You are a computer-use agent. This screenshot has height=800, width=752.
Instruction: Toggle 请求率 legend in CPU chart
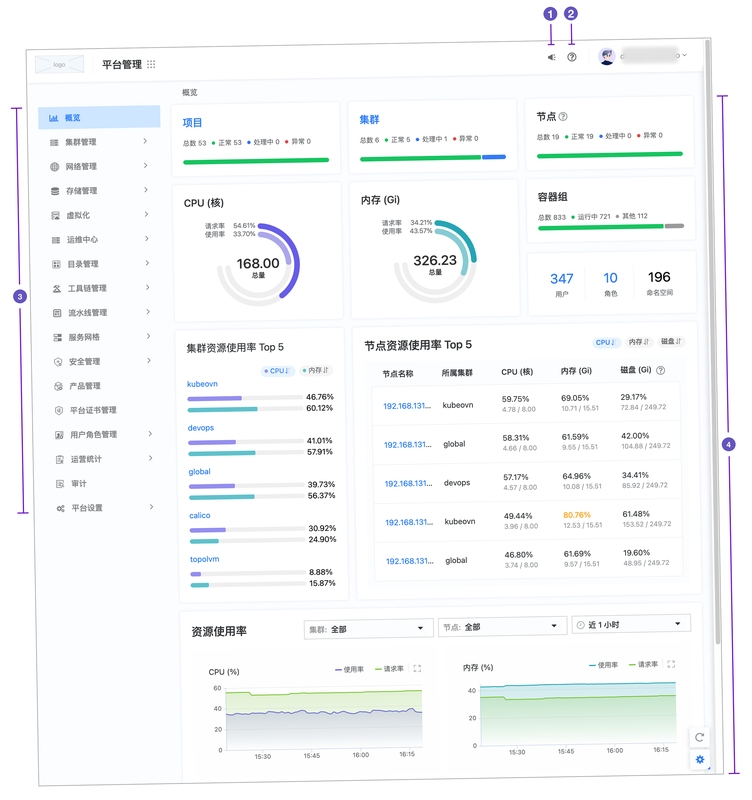coord(389,668)
